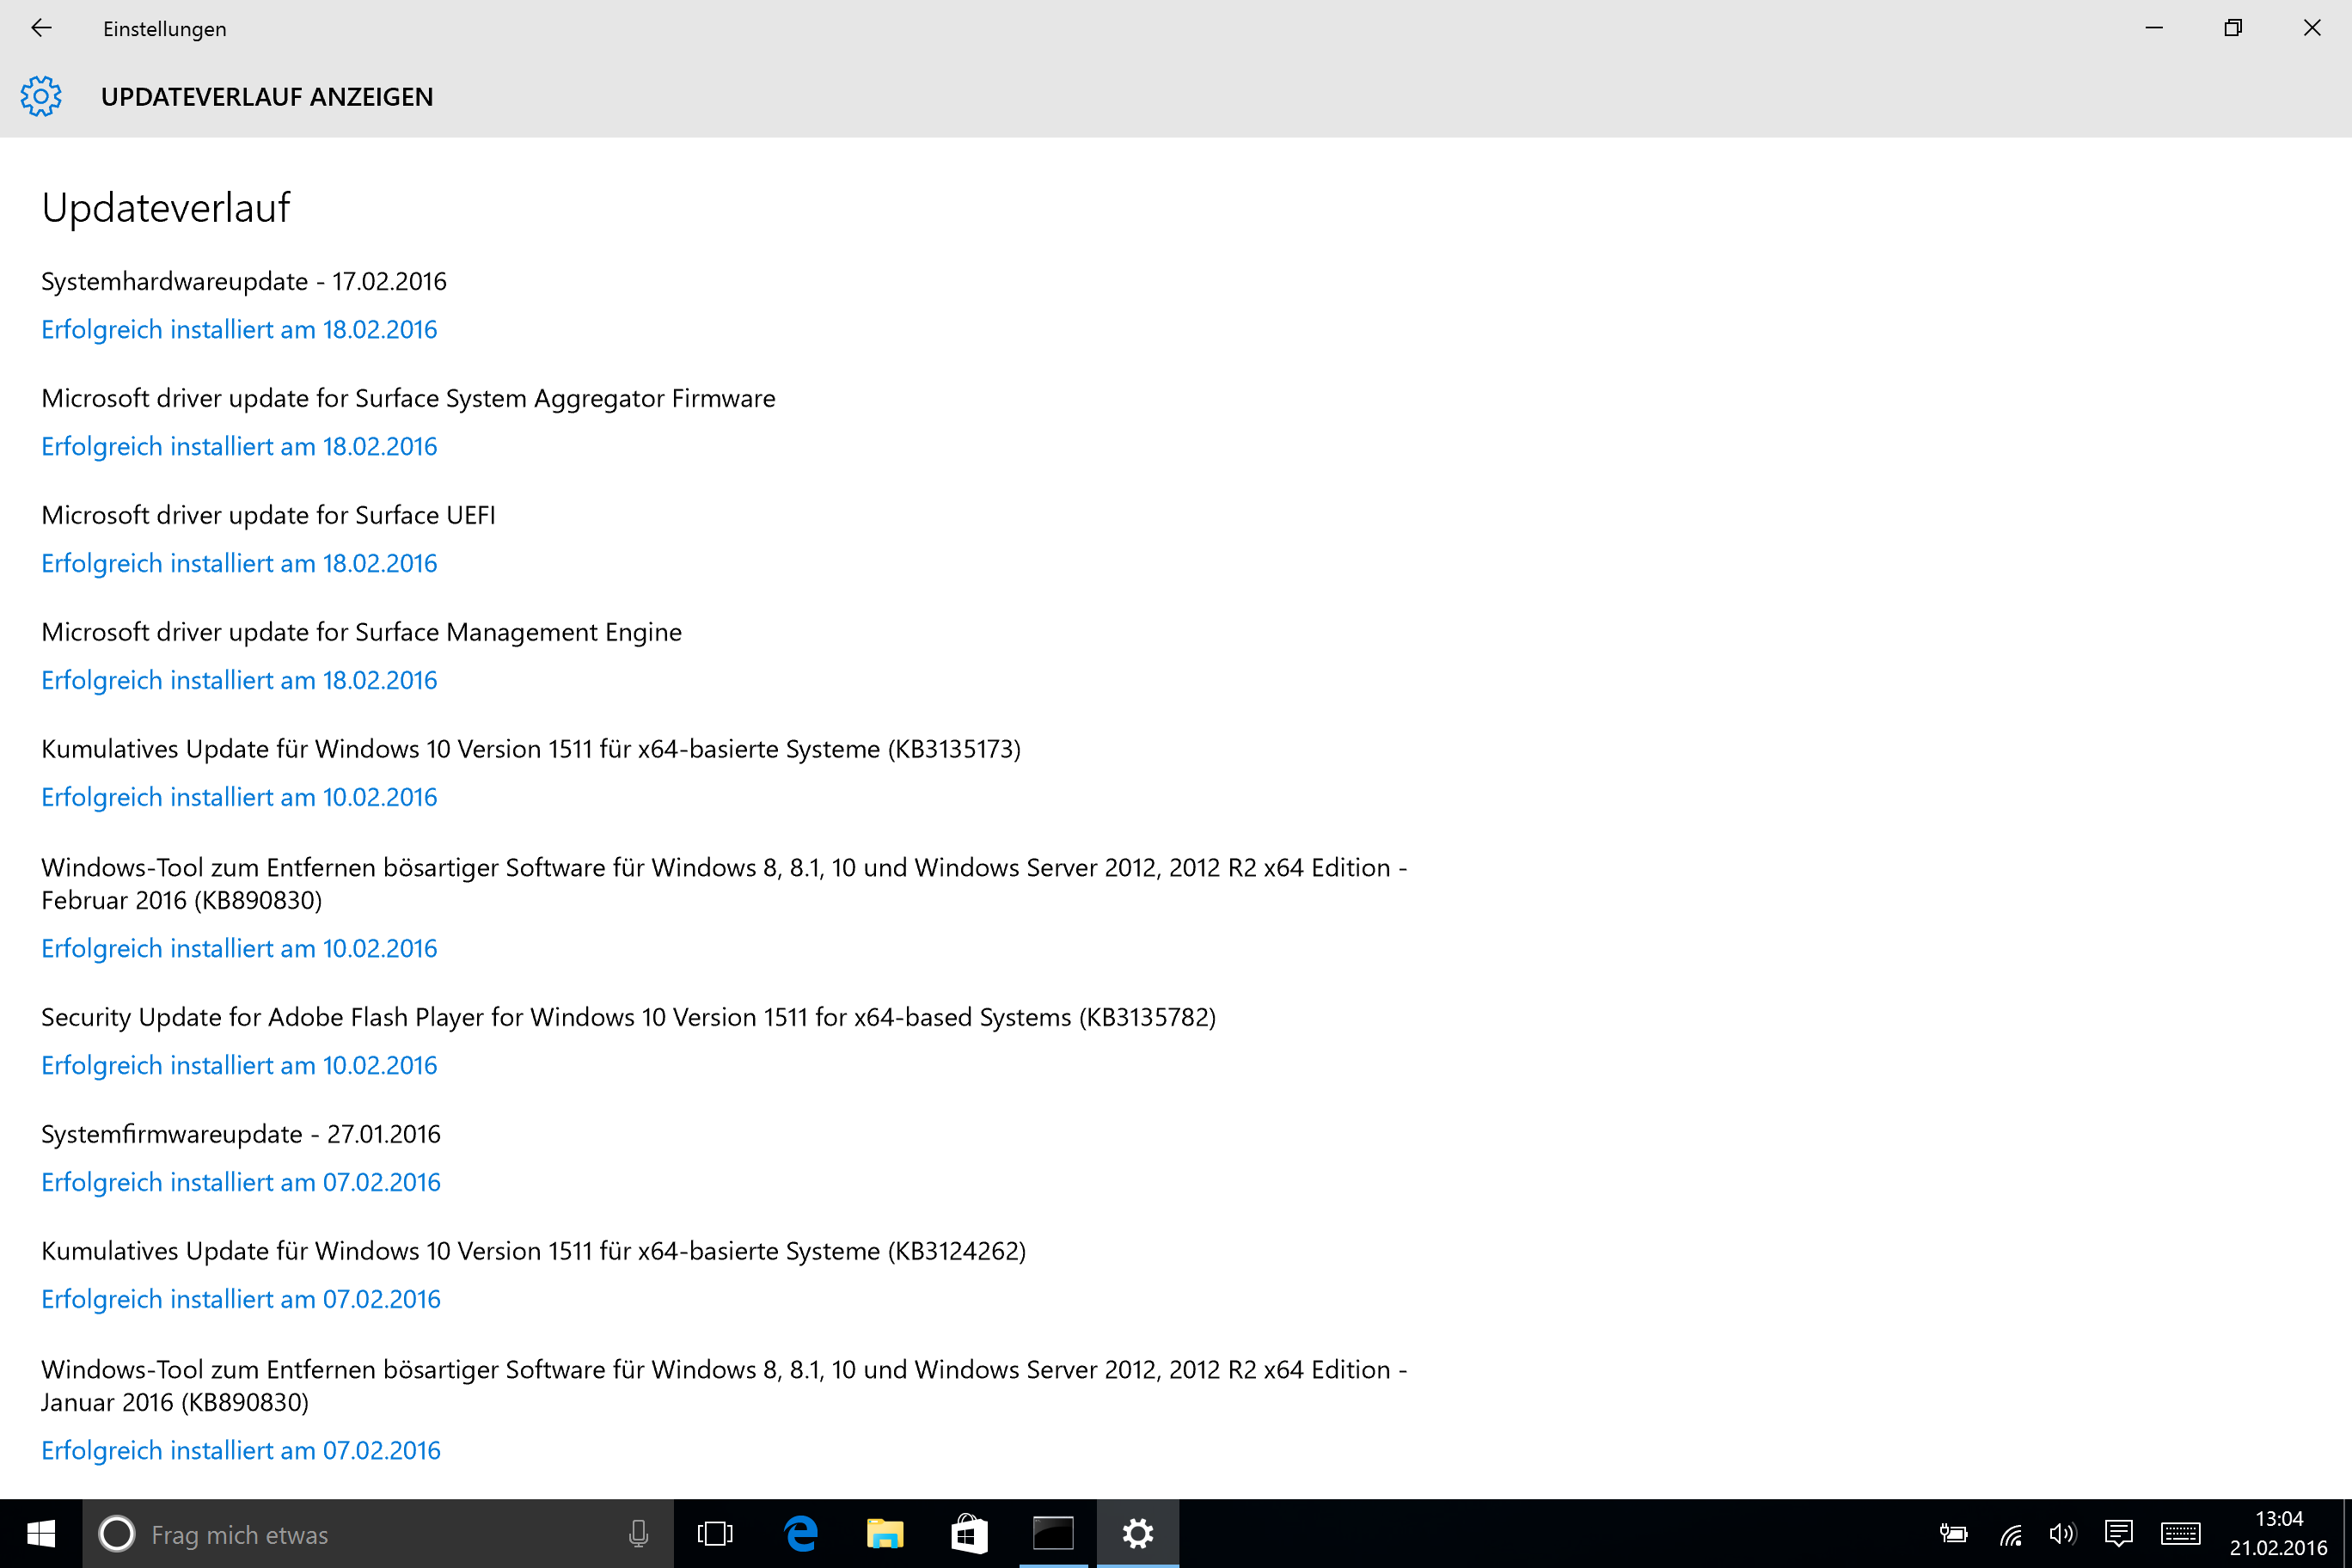Show the touch keyboard from tray

2180,1533
